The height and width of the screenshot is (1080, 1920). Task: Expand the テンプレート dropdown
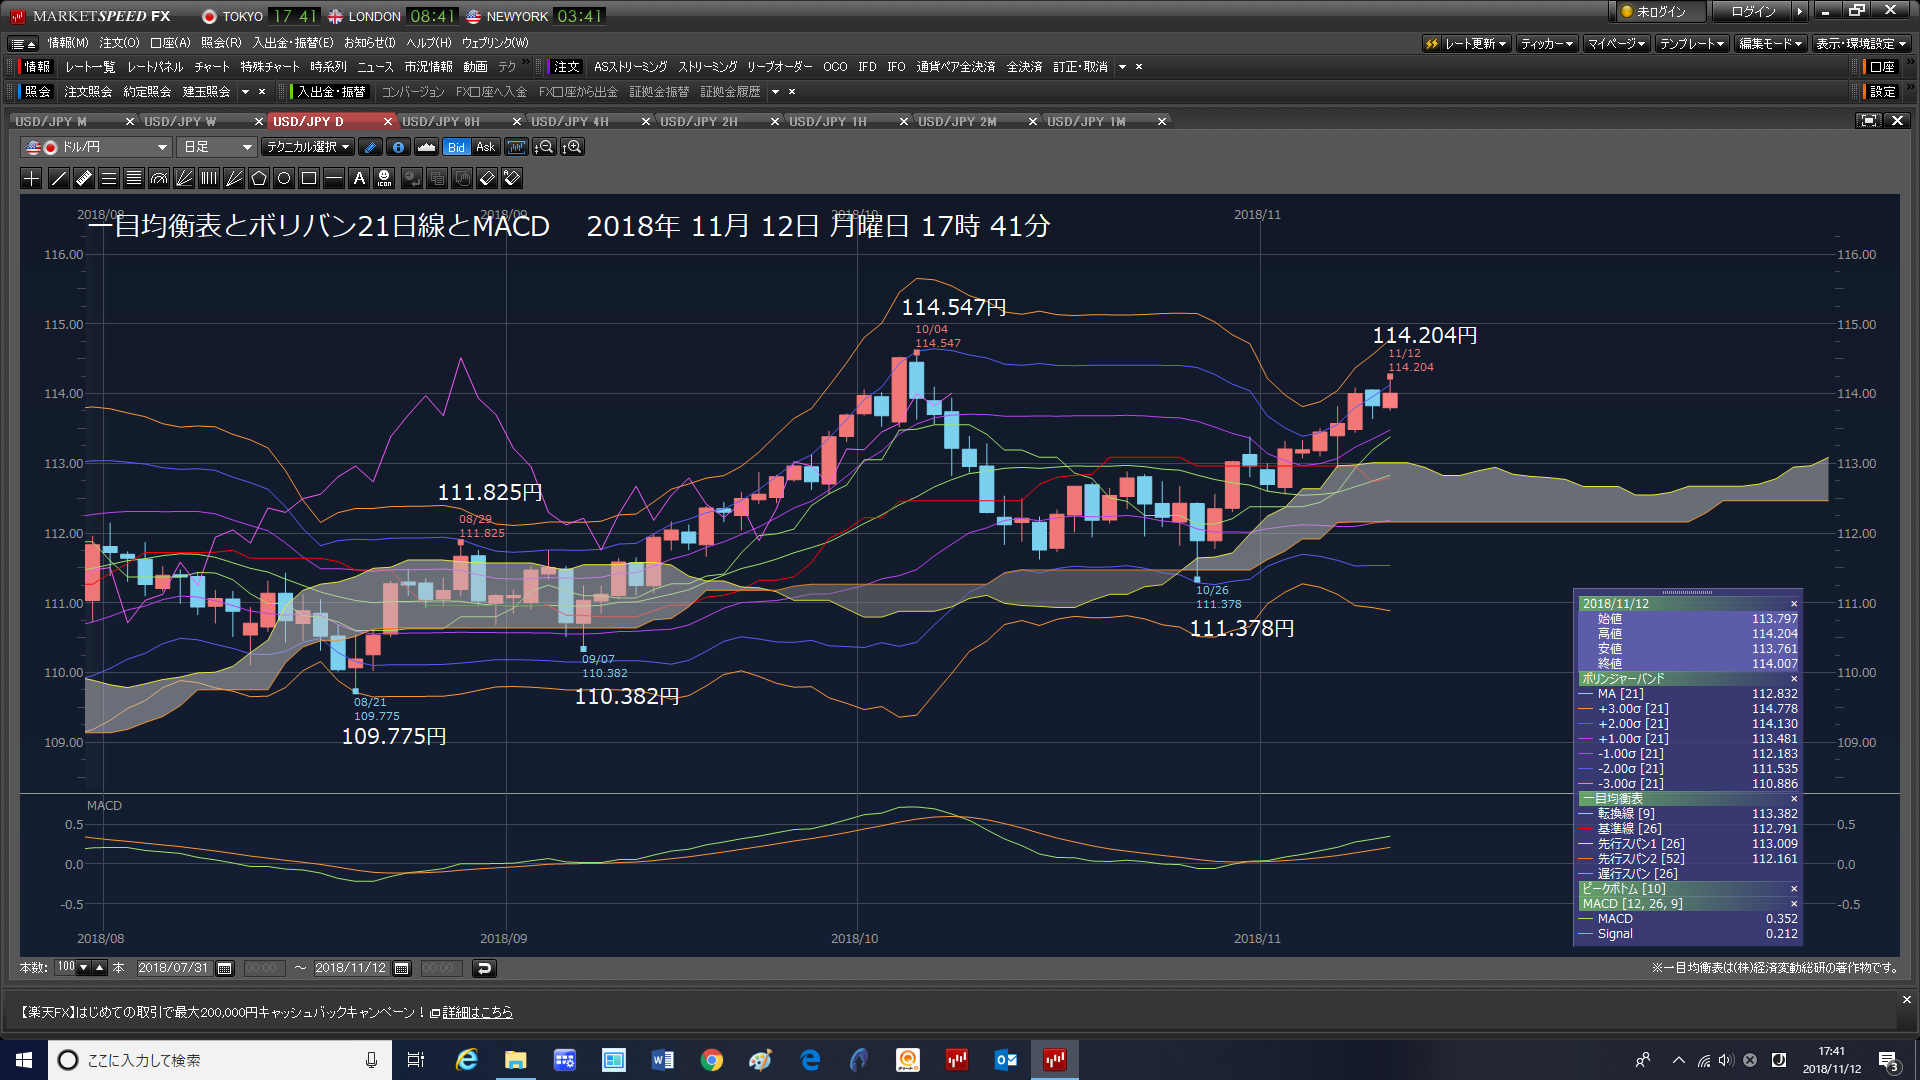coord(1692,43)
